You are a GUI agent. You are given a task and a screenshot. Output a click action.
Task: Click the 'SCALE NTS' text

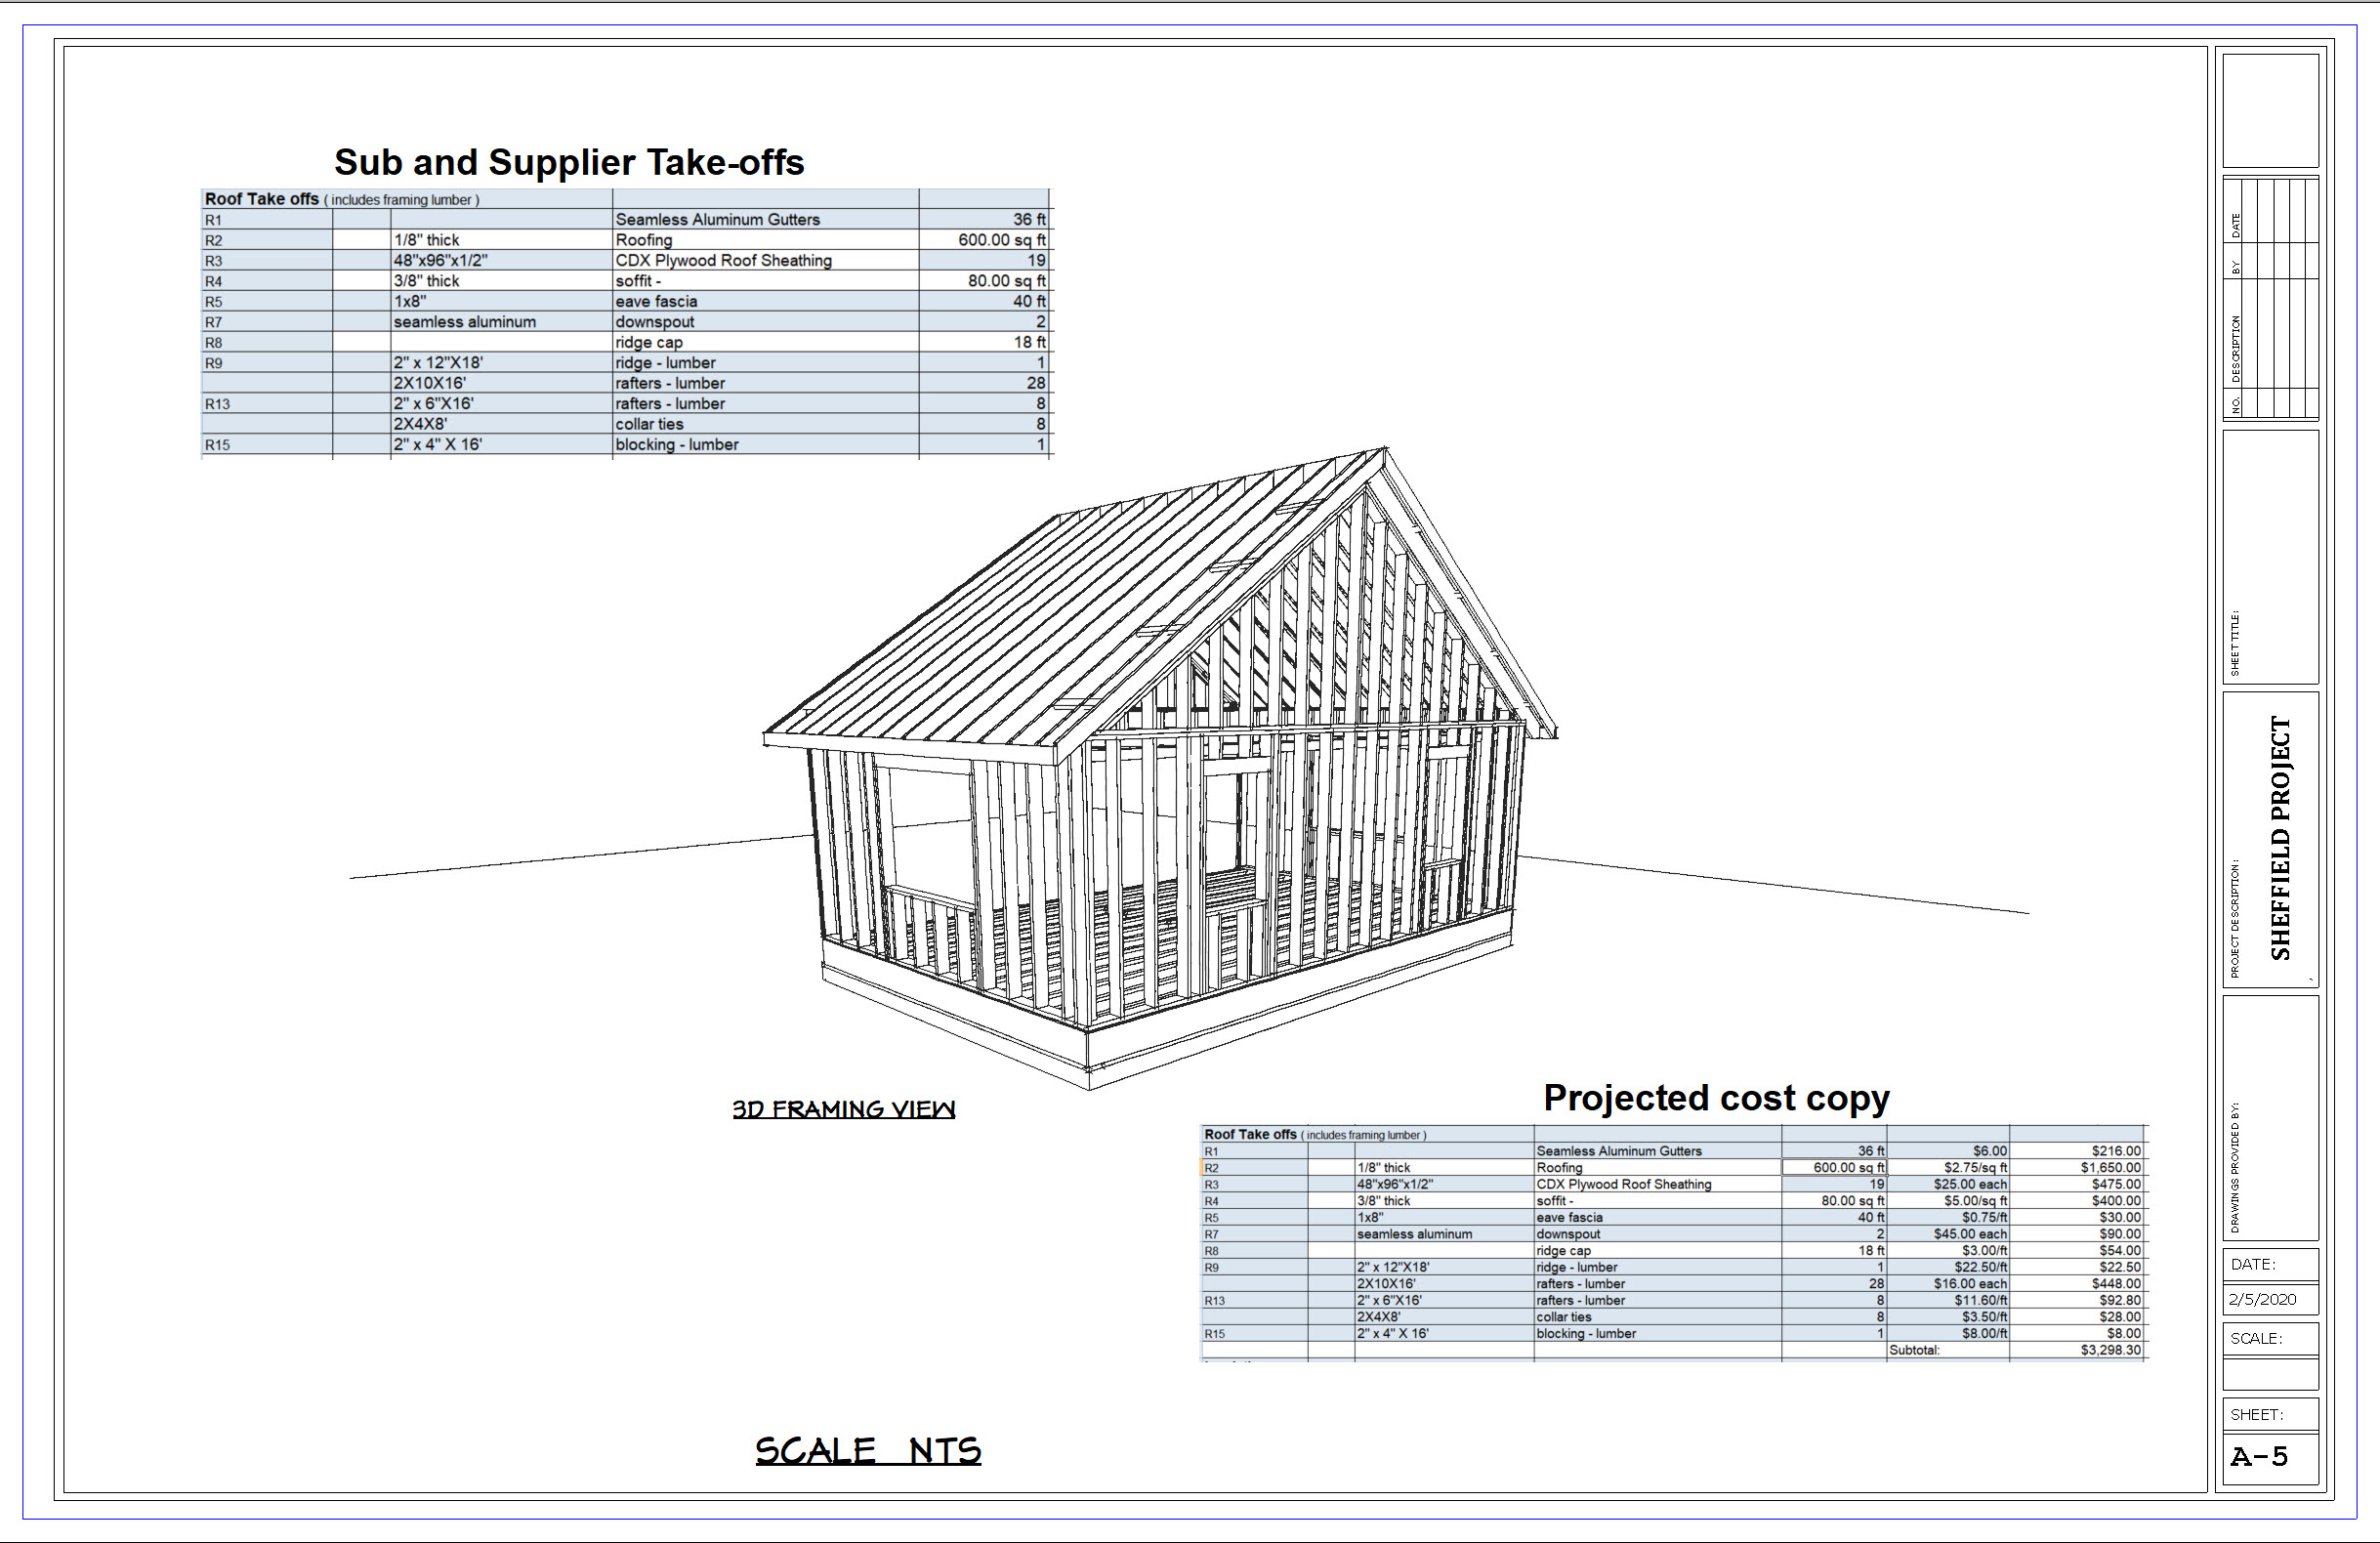click(867, 1451)
